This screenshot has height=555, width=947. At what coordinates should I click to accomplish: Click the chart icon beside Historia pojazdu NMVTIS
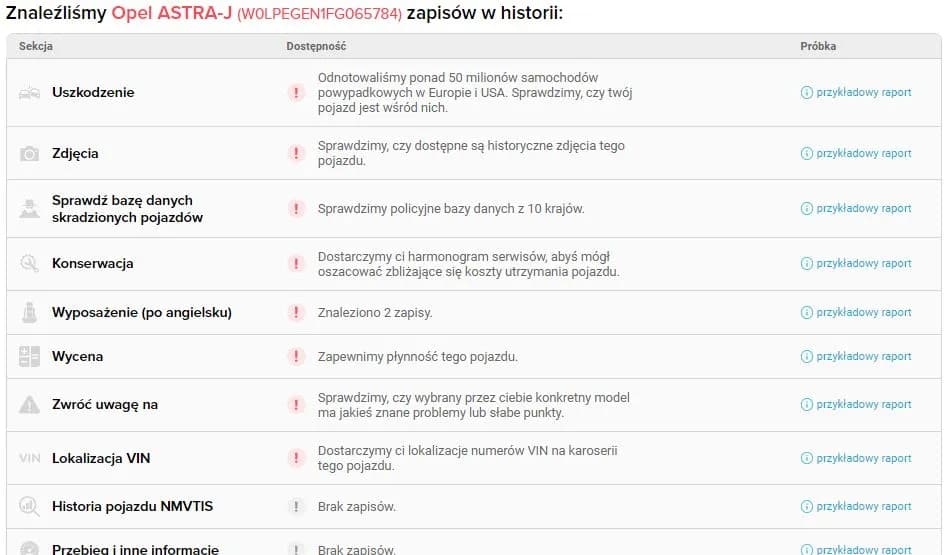pos(29,507)
